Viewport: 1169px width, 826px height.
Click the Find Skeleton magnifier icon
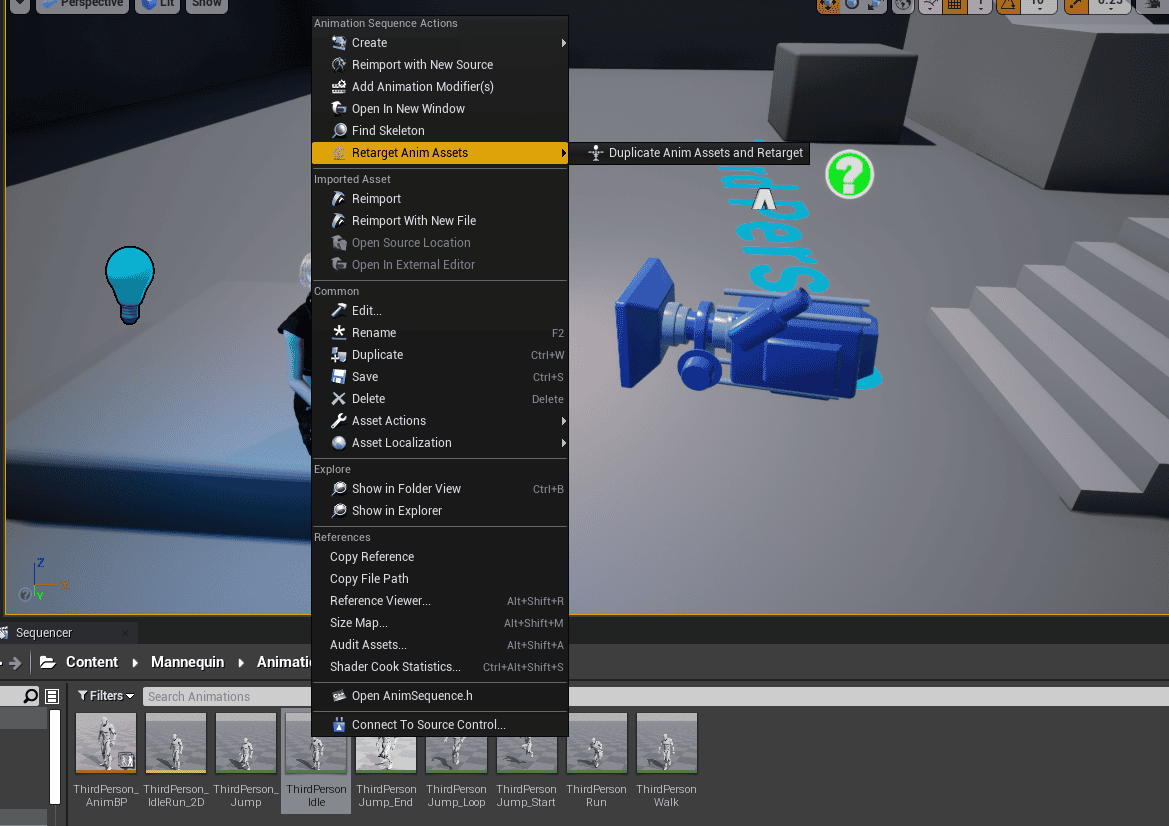click(339, 131)
